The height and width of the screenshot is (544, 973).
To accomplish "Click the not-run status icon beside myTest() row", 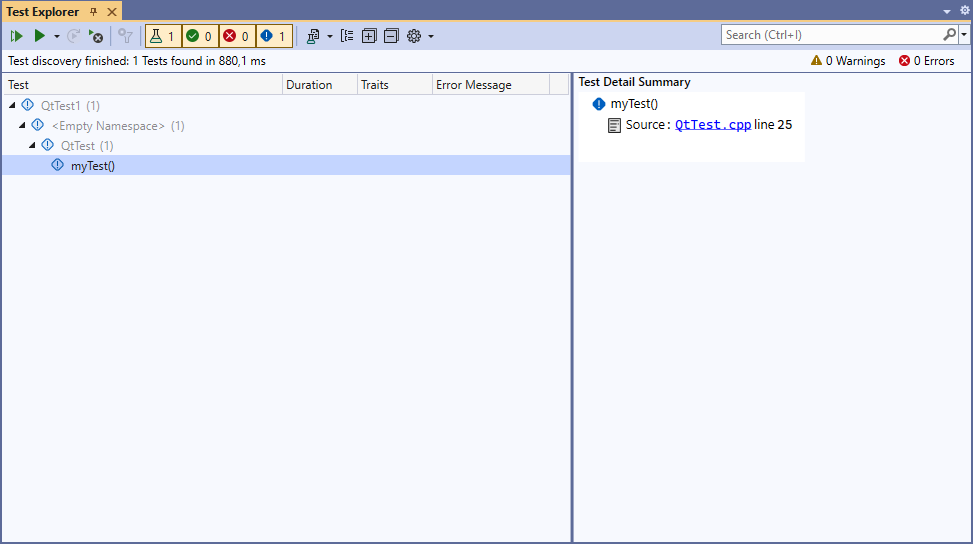I will (58, 164).
